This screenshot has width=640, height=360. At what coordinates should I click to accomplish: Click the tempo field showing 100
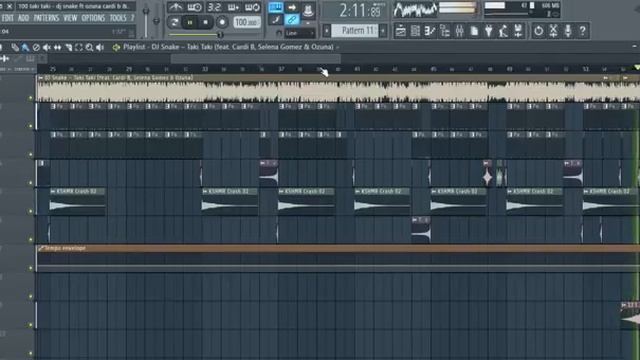[247, 22]
